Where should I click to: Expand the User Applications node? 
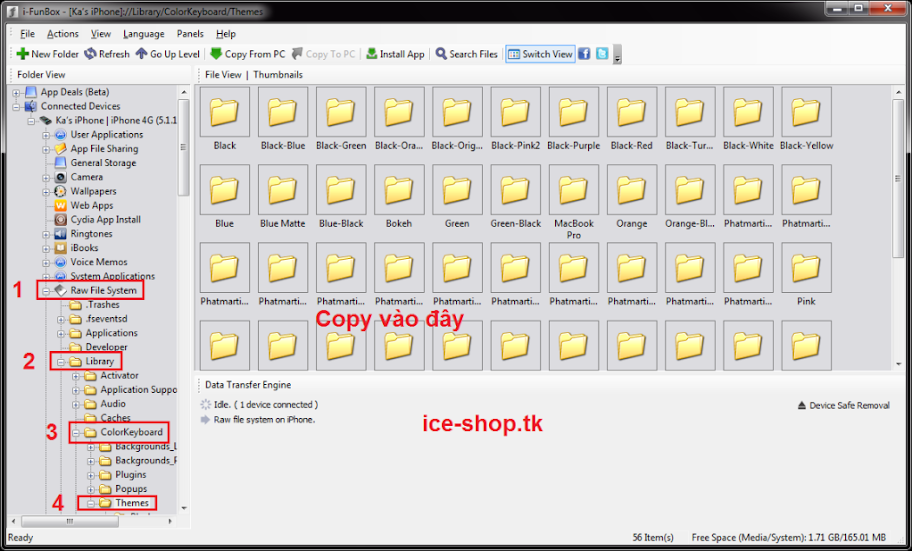point(46,135)
